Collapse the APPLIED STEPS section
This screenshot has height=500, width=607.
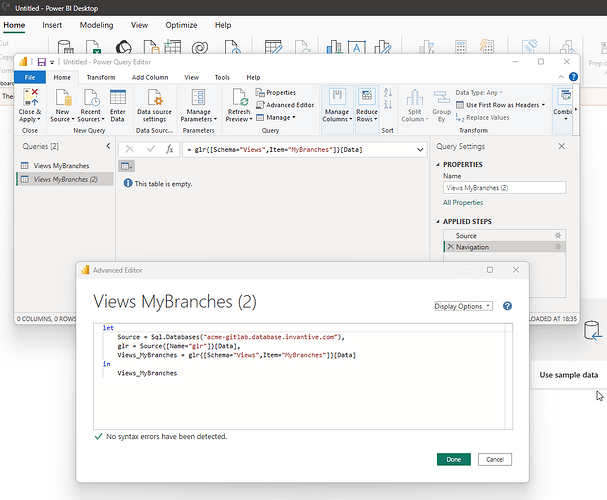[x=438, y=221]
